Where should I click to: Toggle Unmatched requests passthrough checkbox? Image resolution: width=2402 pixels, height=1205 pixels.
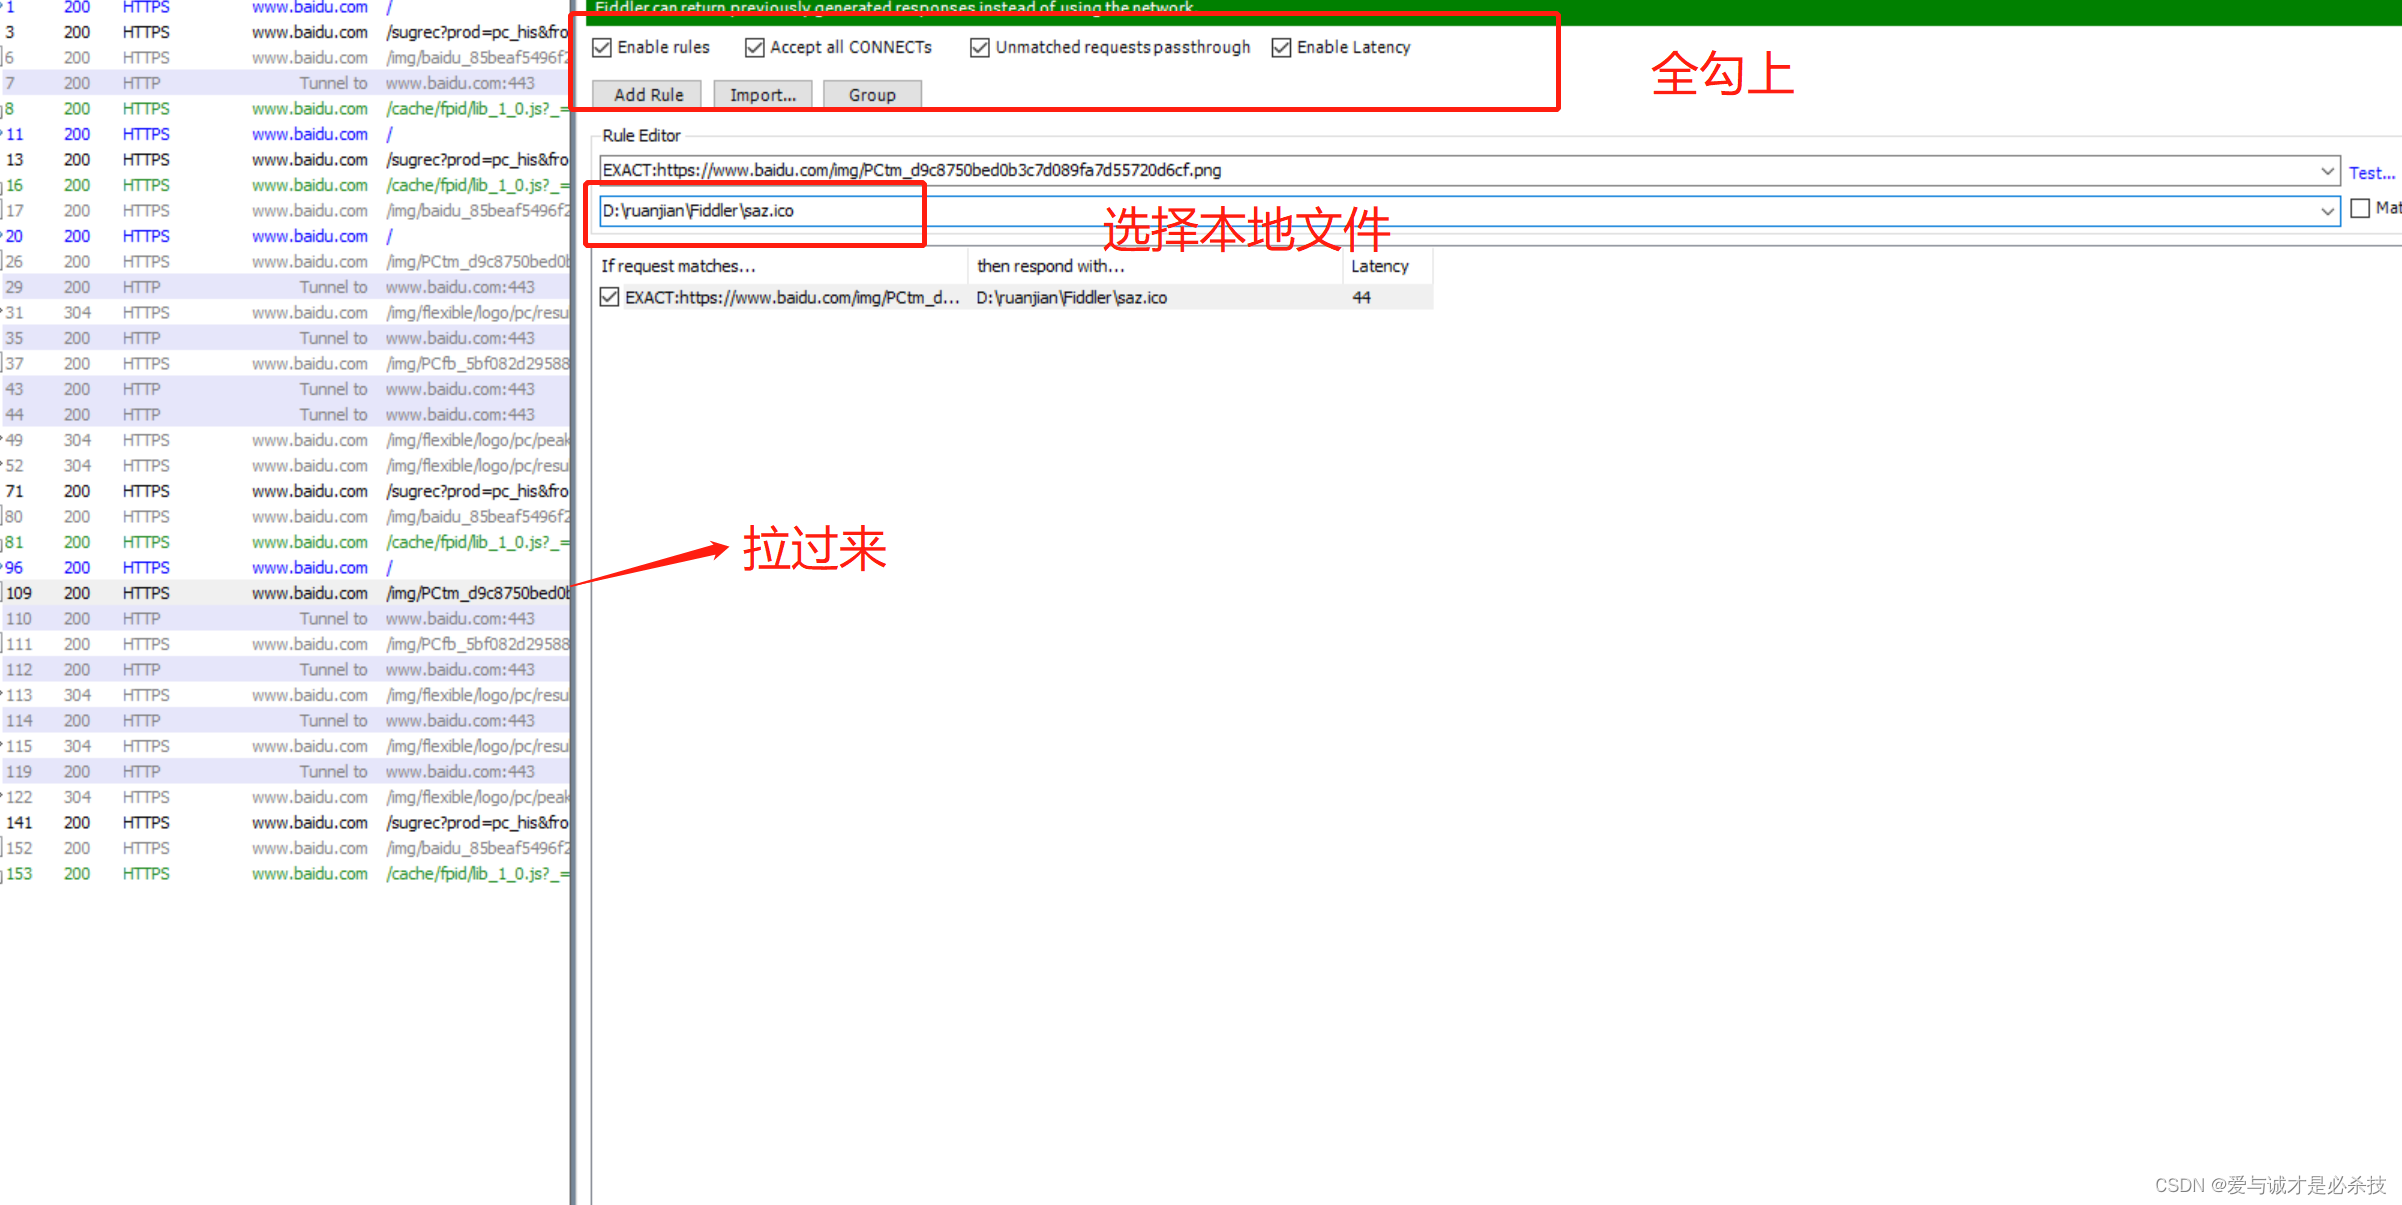(x=980, y=47)
